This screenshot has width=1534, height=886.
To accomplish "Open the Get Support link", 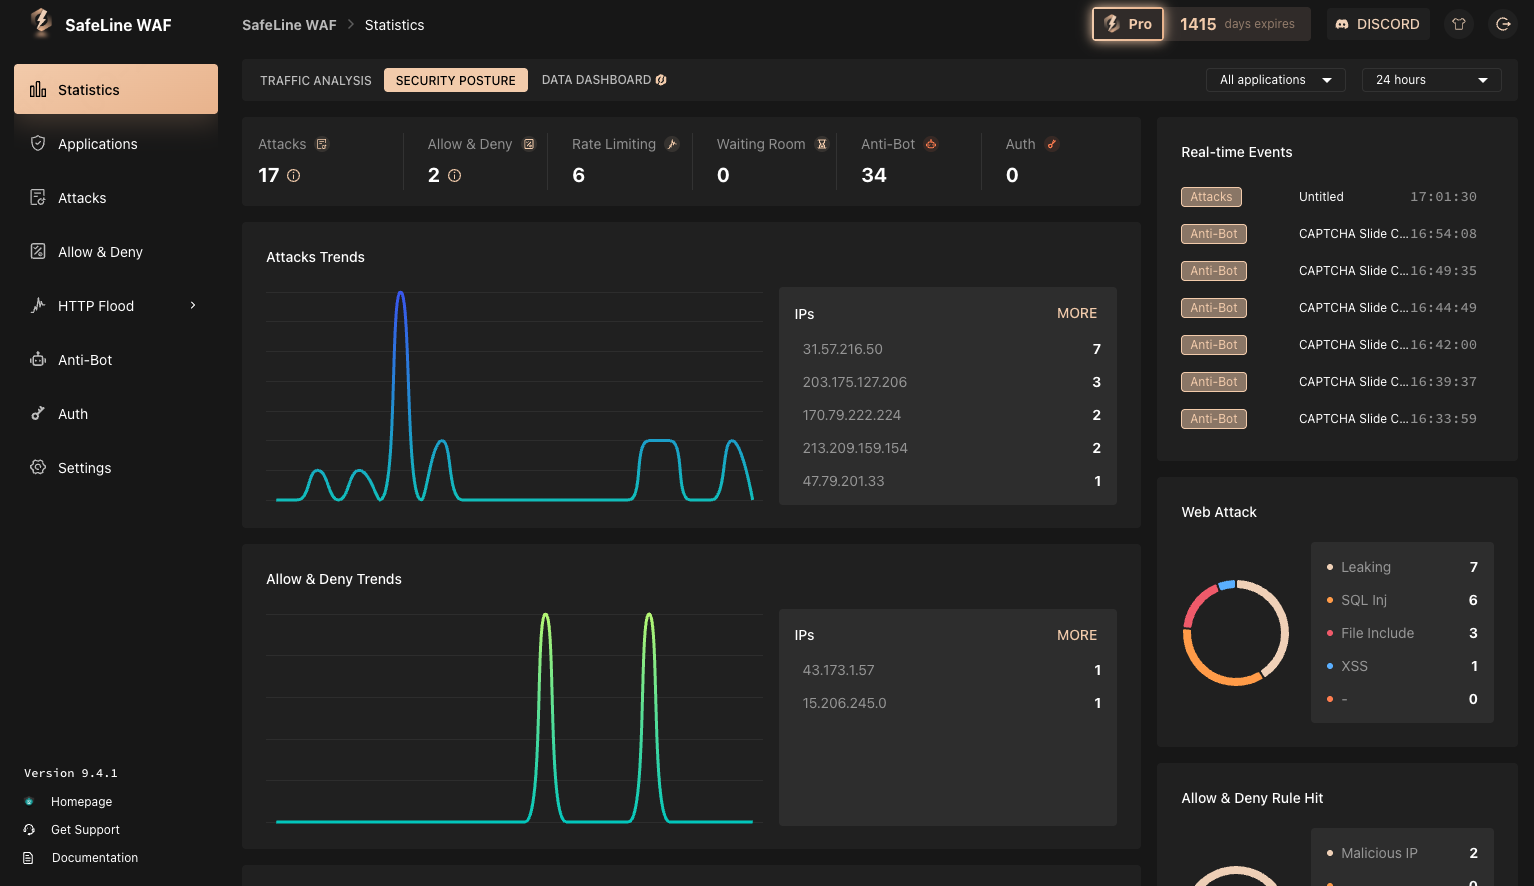I will (x=85, y=830).
